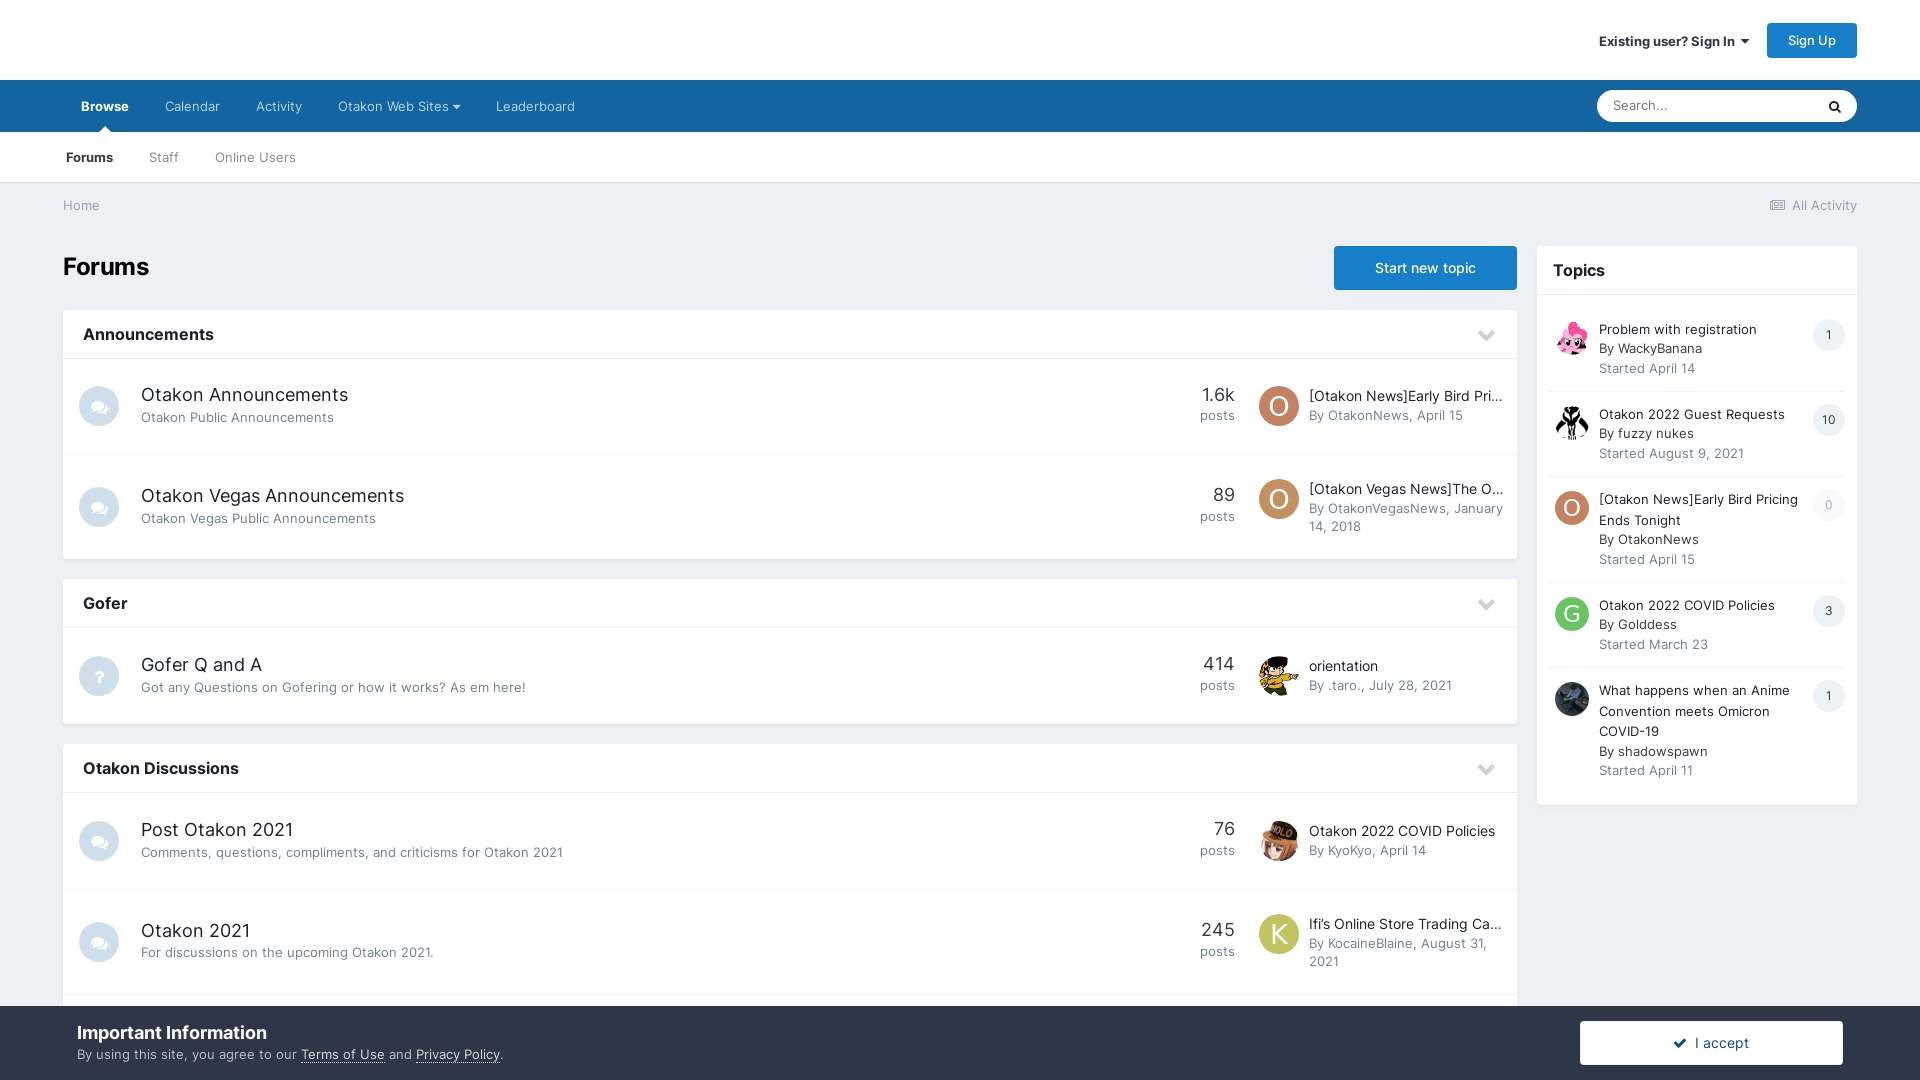The image size is (1920, 1080).
Task: Open fuzzy nukes avatar in Topics sidebar
Action: (1572, 423)
